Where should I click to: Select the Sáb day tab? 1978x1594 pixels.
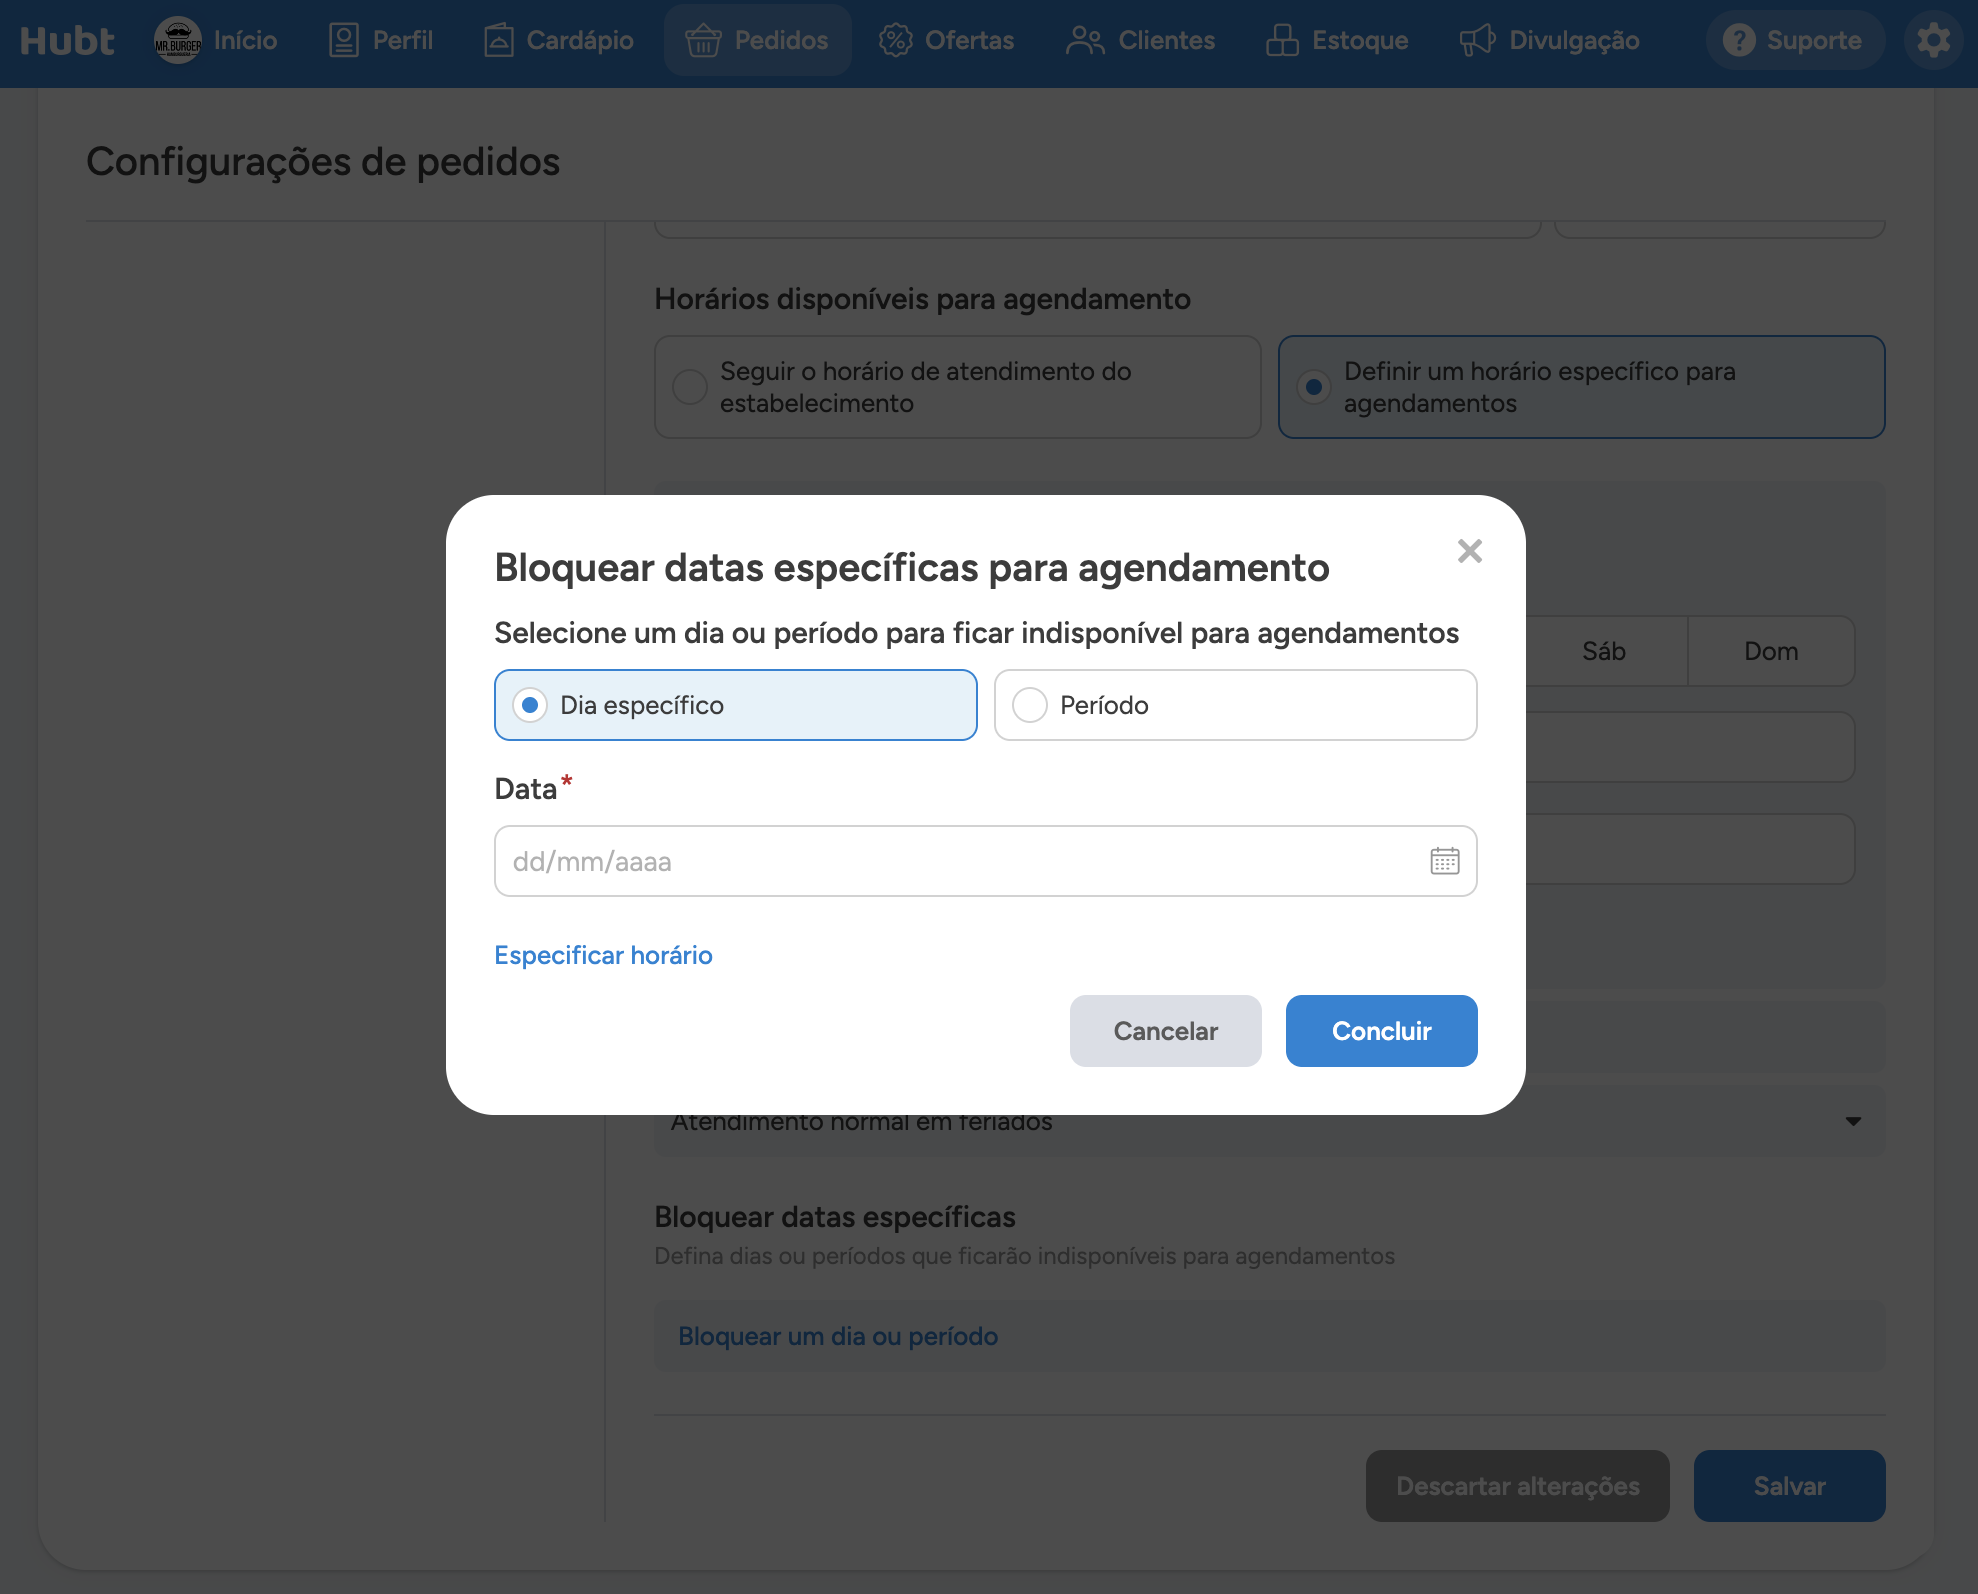[1604, 651]
